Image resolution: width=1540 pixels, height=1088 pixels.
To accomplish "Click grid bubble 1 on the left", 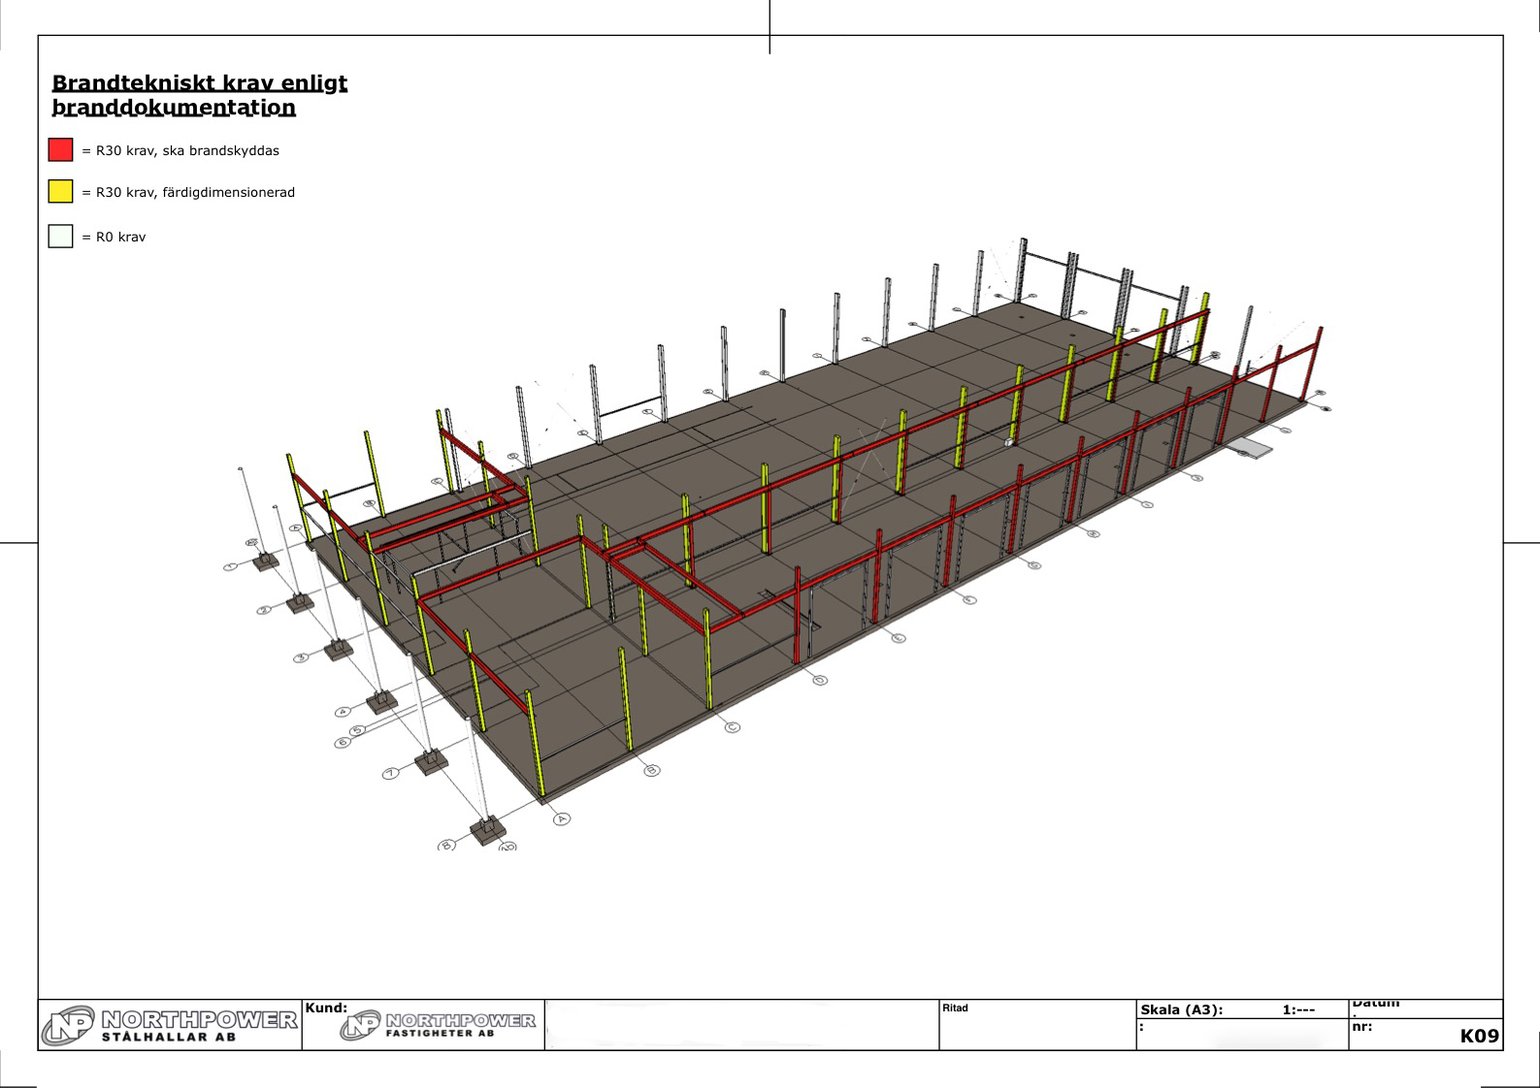I will (231, 567).
